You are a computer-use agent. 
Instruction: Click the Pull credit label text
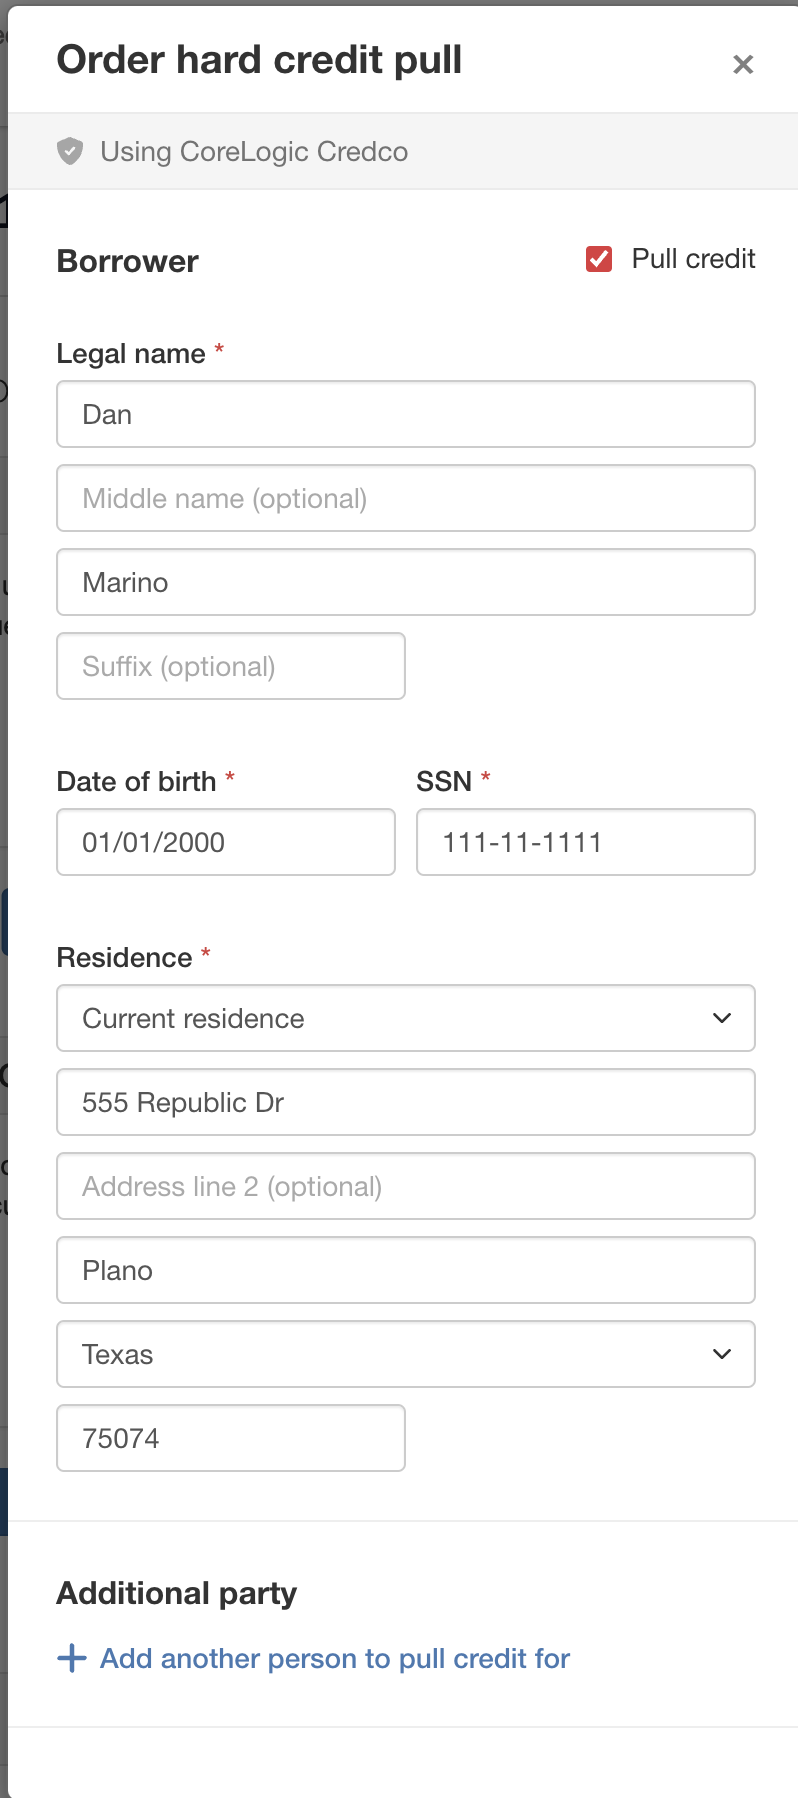[x=693, y=259]
